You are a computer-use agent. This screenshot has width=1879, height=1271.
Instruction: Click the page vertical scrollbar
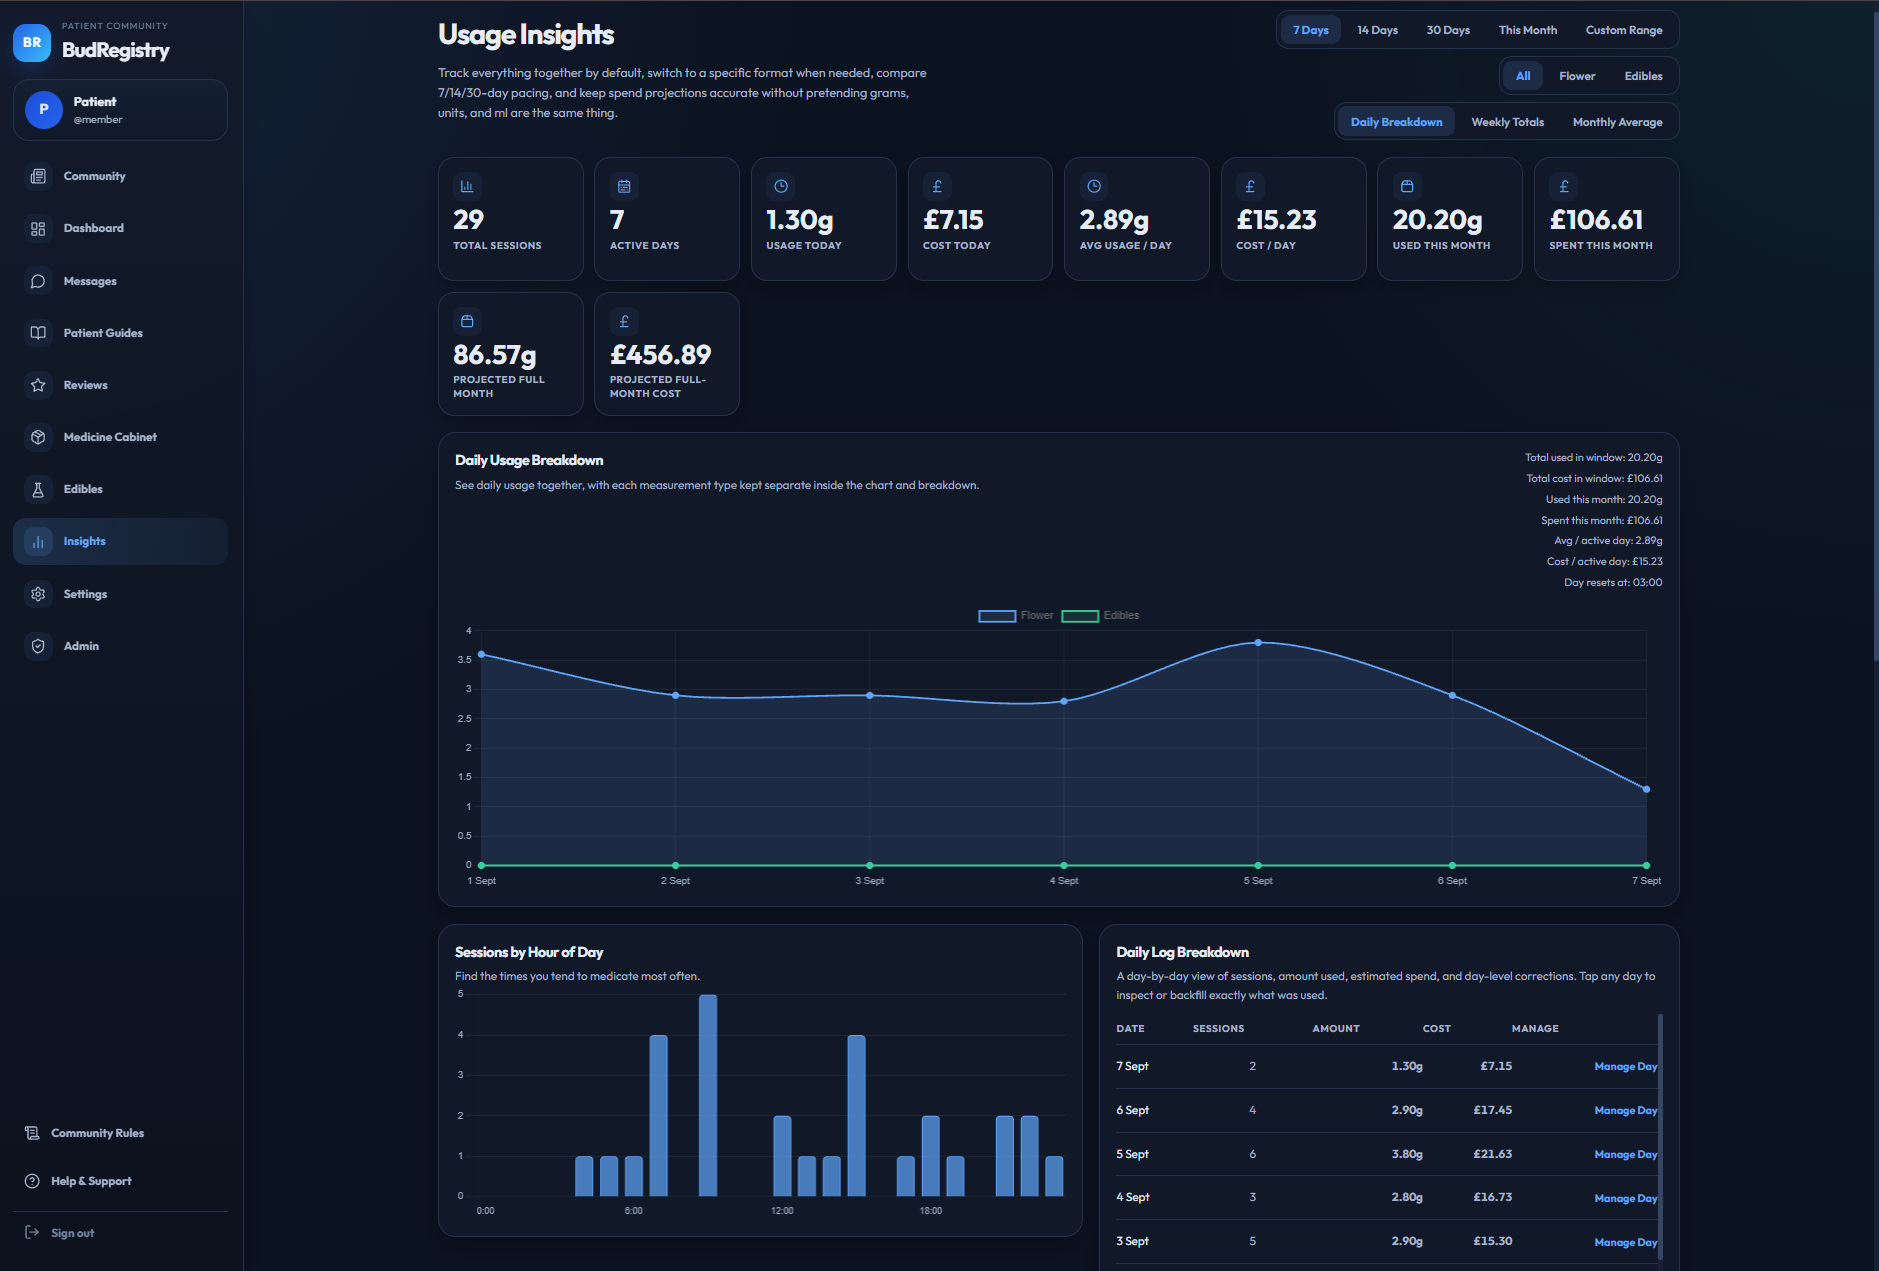point(1874,335)
